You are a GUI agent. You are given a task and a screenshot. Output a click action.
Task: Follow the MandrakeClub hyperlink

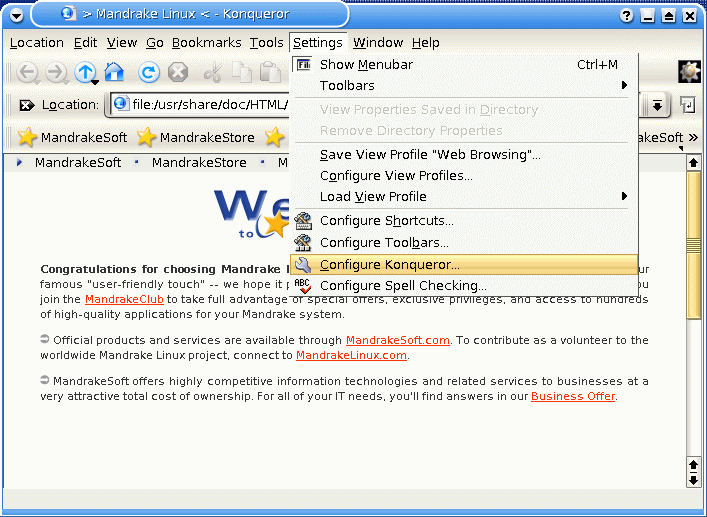125,299
